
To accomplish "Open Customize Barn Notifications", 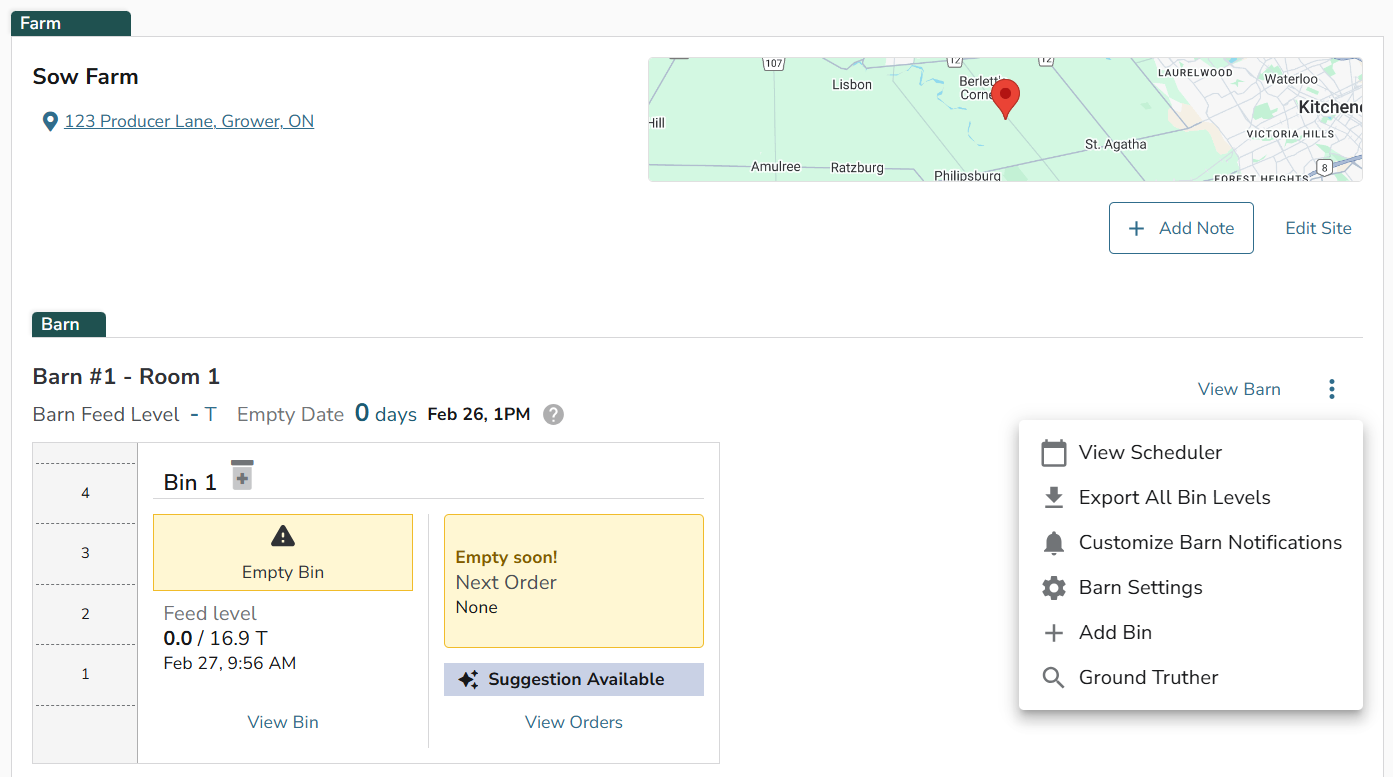I will pos(1209,543).
